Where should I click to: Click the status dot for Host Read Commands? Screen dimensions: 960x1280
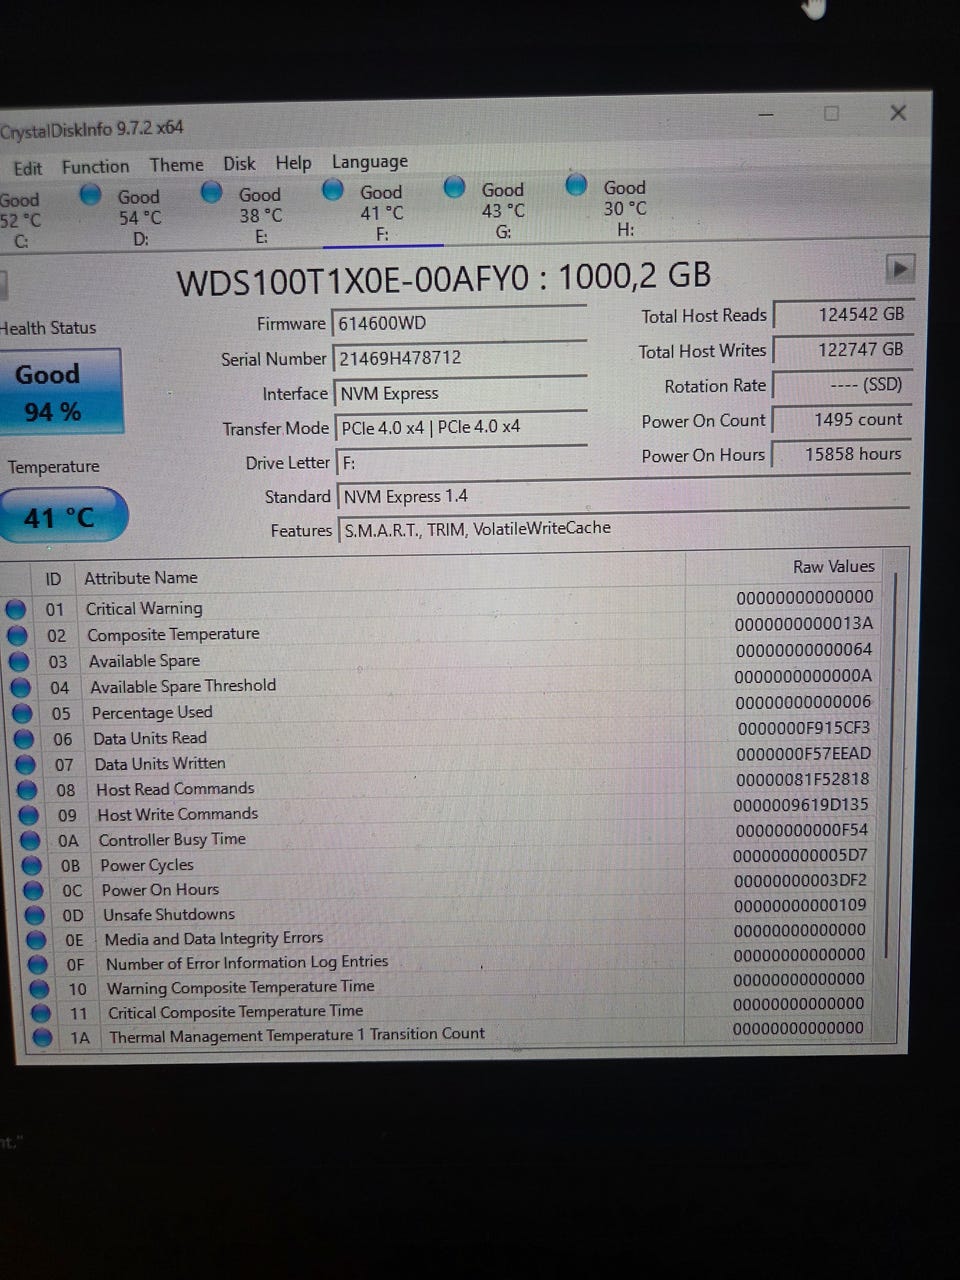tap(28, 790)
